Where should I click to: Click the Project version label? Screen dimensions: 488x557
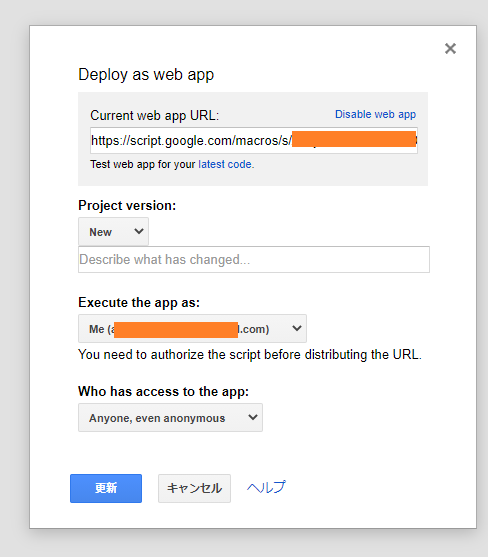(x=127, y=205)
